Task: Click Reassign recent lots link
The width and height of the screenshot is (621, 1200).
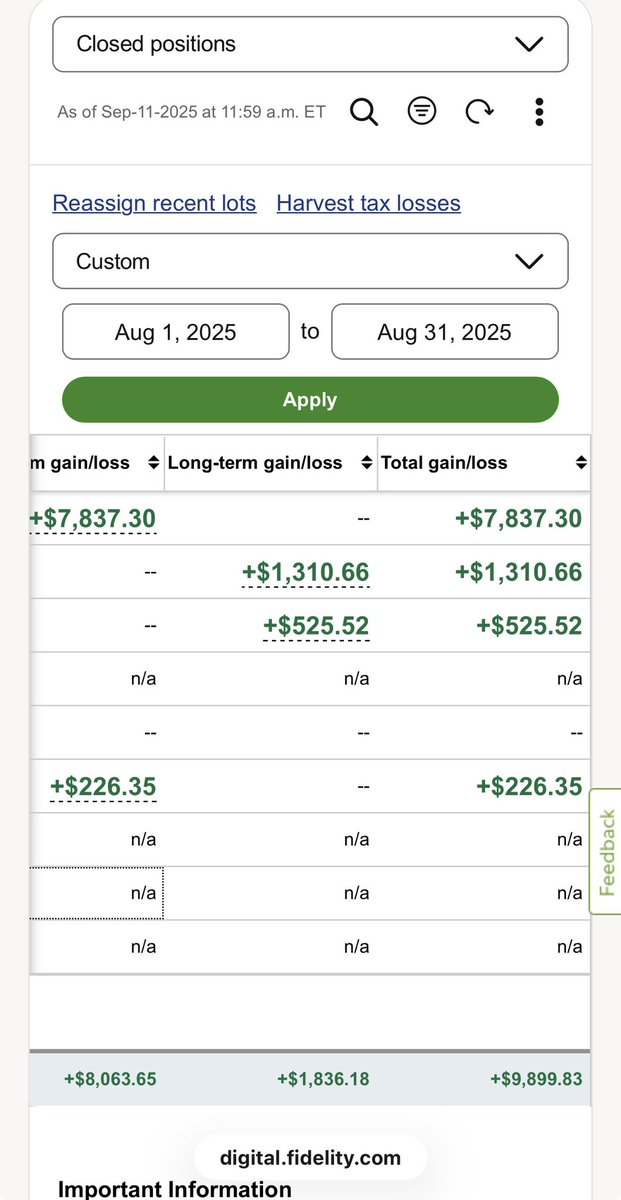Action: (154, 203)
